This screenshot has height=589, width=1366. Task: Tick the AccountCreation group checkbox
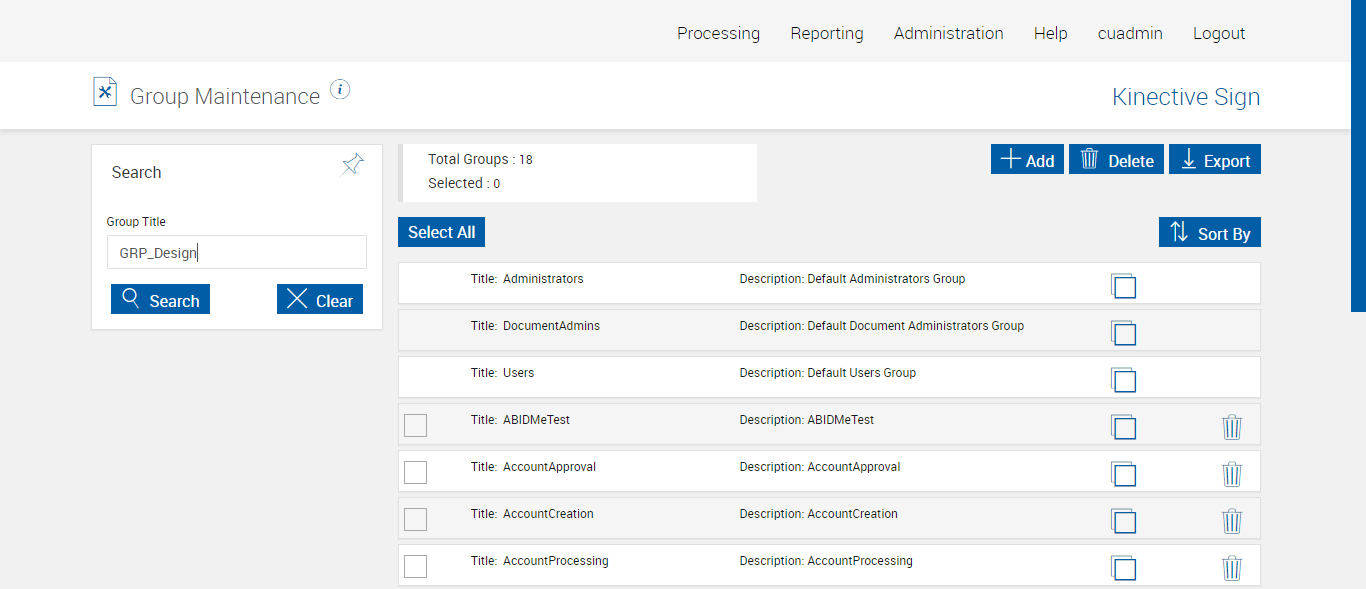415,519
